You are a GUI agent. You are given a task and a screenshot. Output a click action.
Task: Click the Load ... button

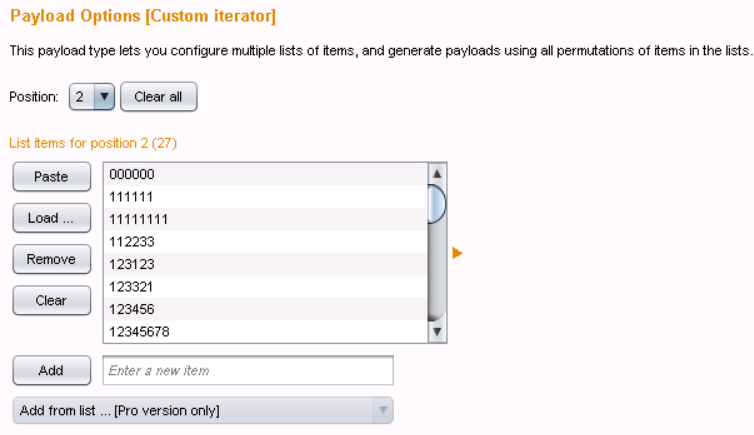[x=51, y=218]
